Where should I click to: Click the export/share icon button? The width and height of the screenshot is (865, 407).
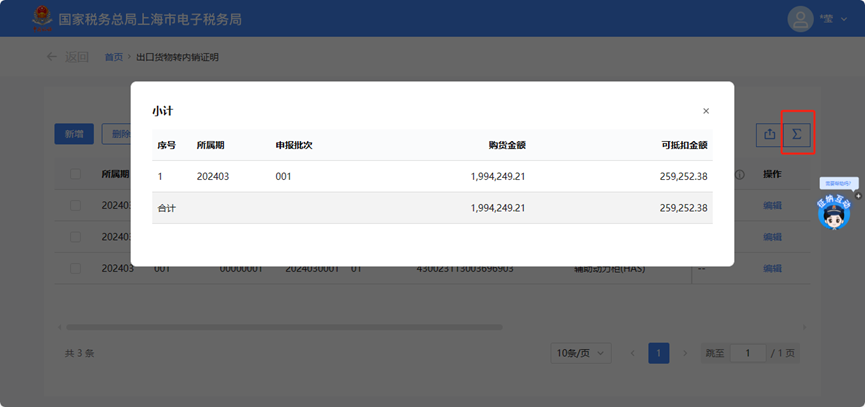point(769,134)
